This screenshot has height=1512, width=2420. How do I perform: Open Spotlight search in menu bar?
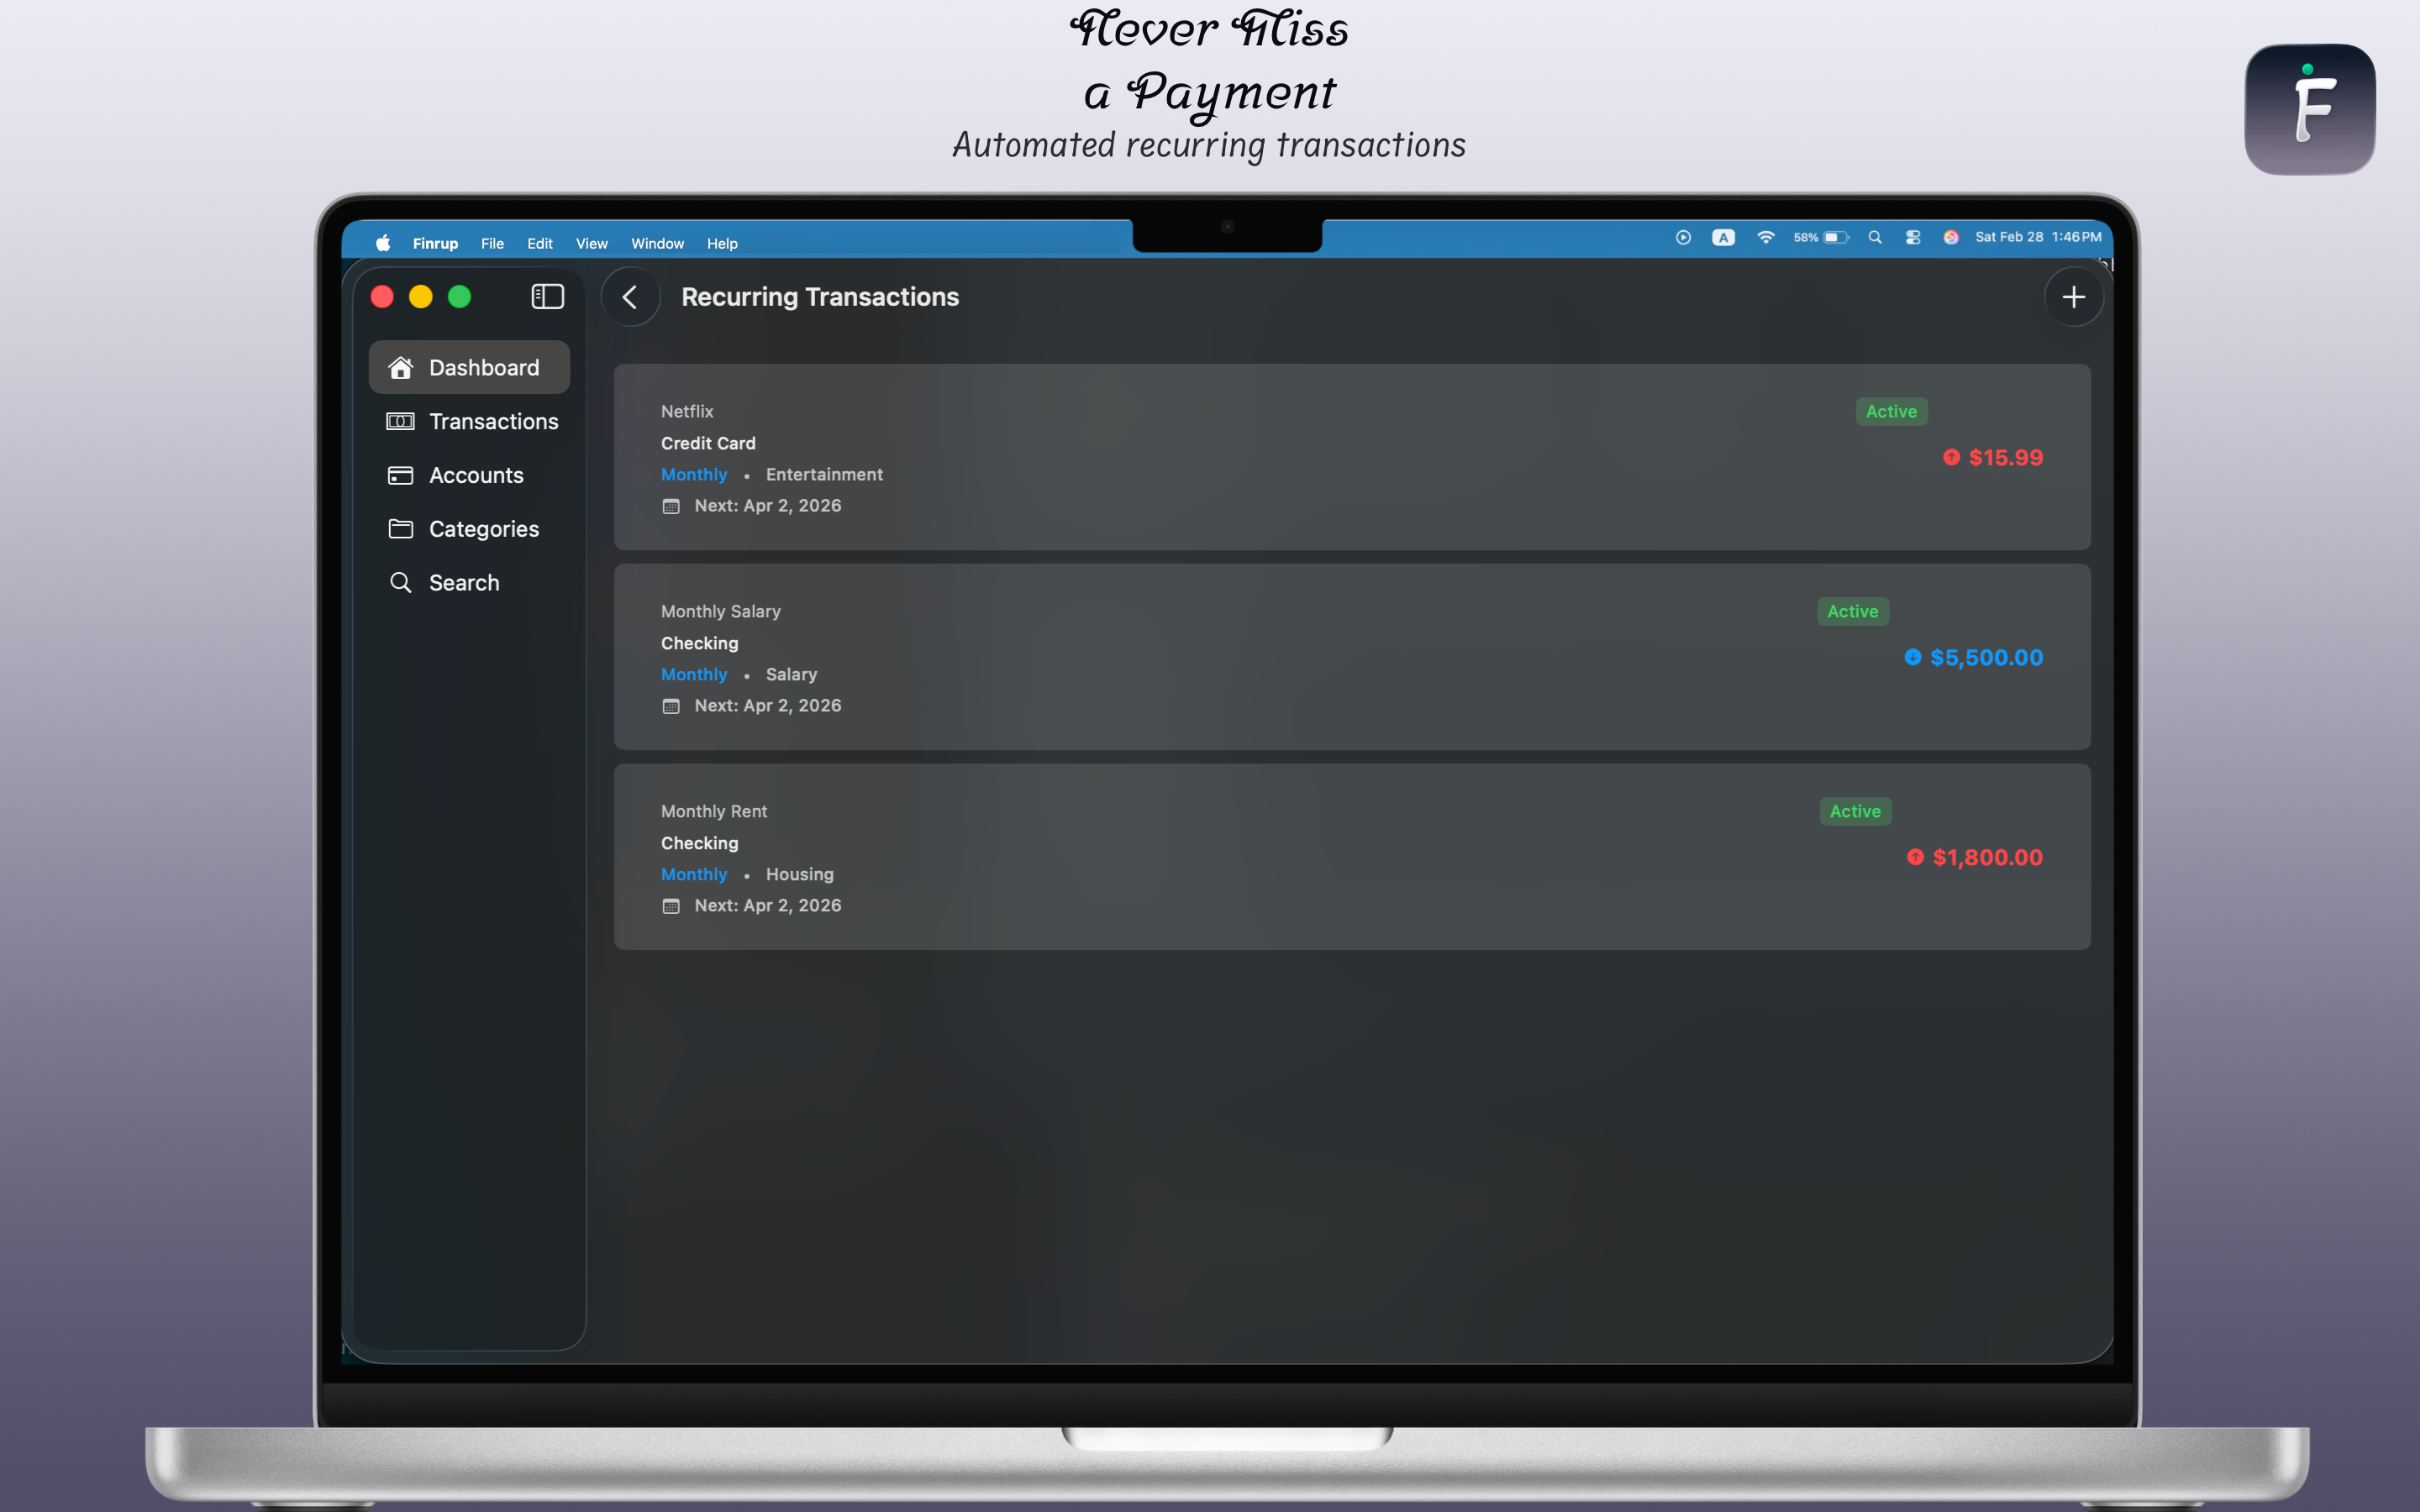1875,237
